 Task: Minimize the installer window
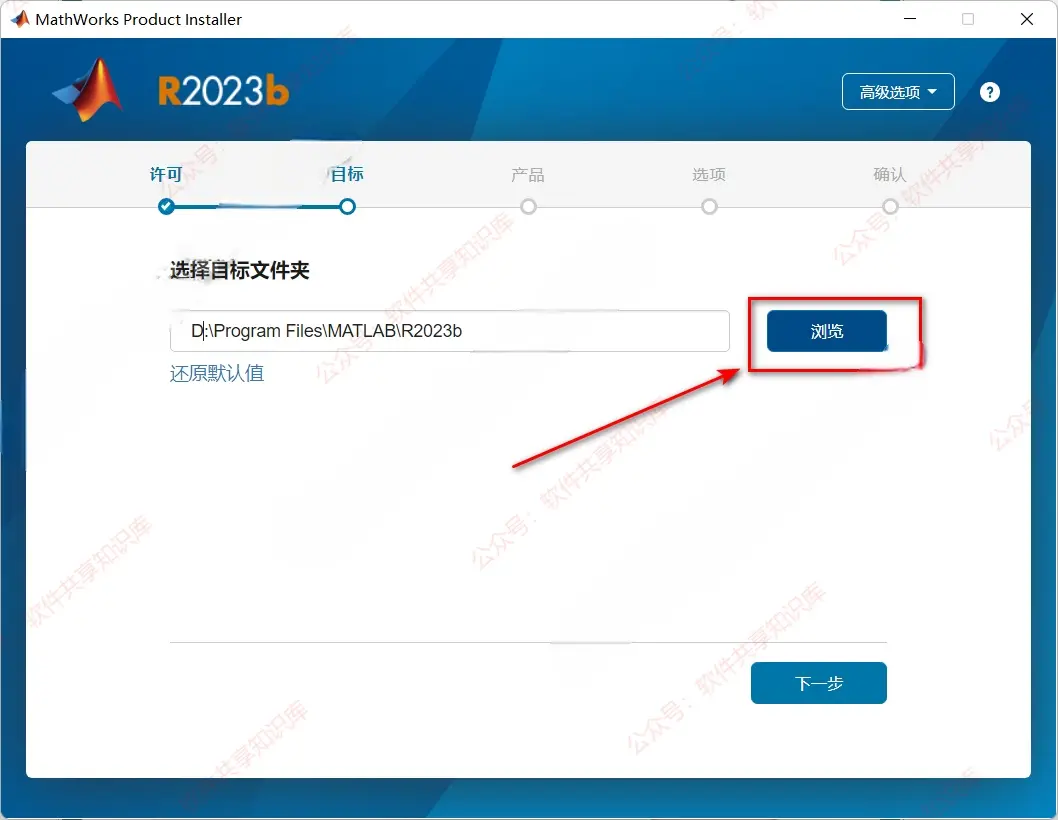coord(910,19)
